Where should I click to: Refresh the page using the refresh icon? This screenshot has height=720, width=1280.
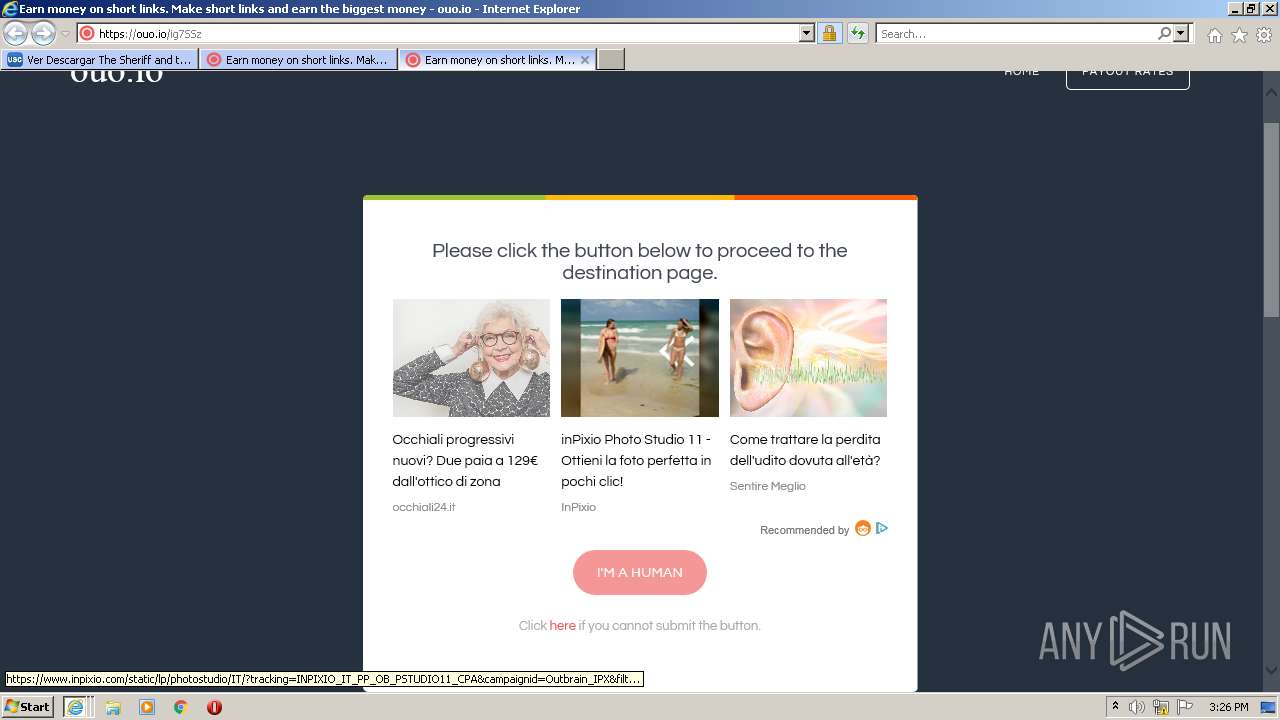[858, 34]
